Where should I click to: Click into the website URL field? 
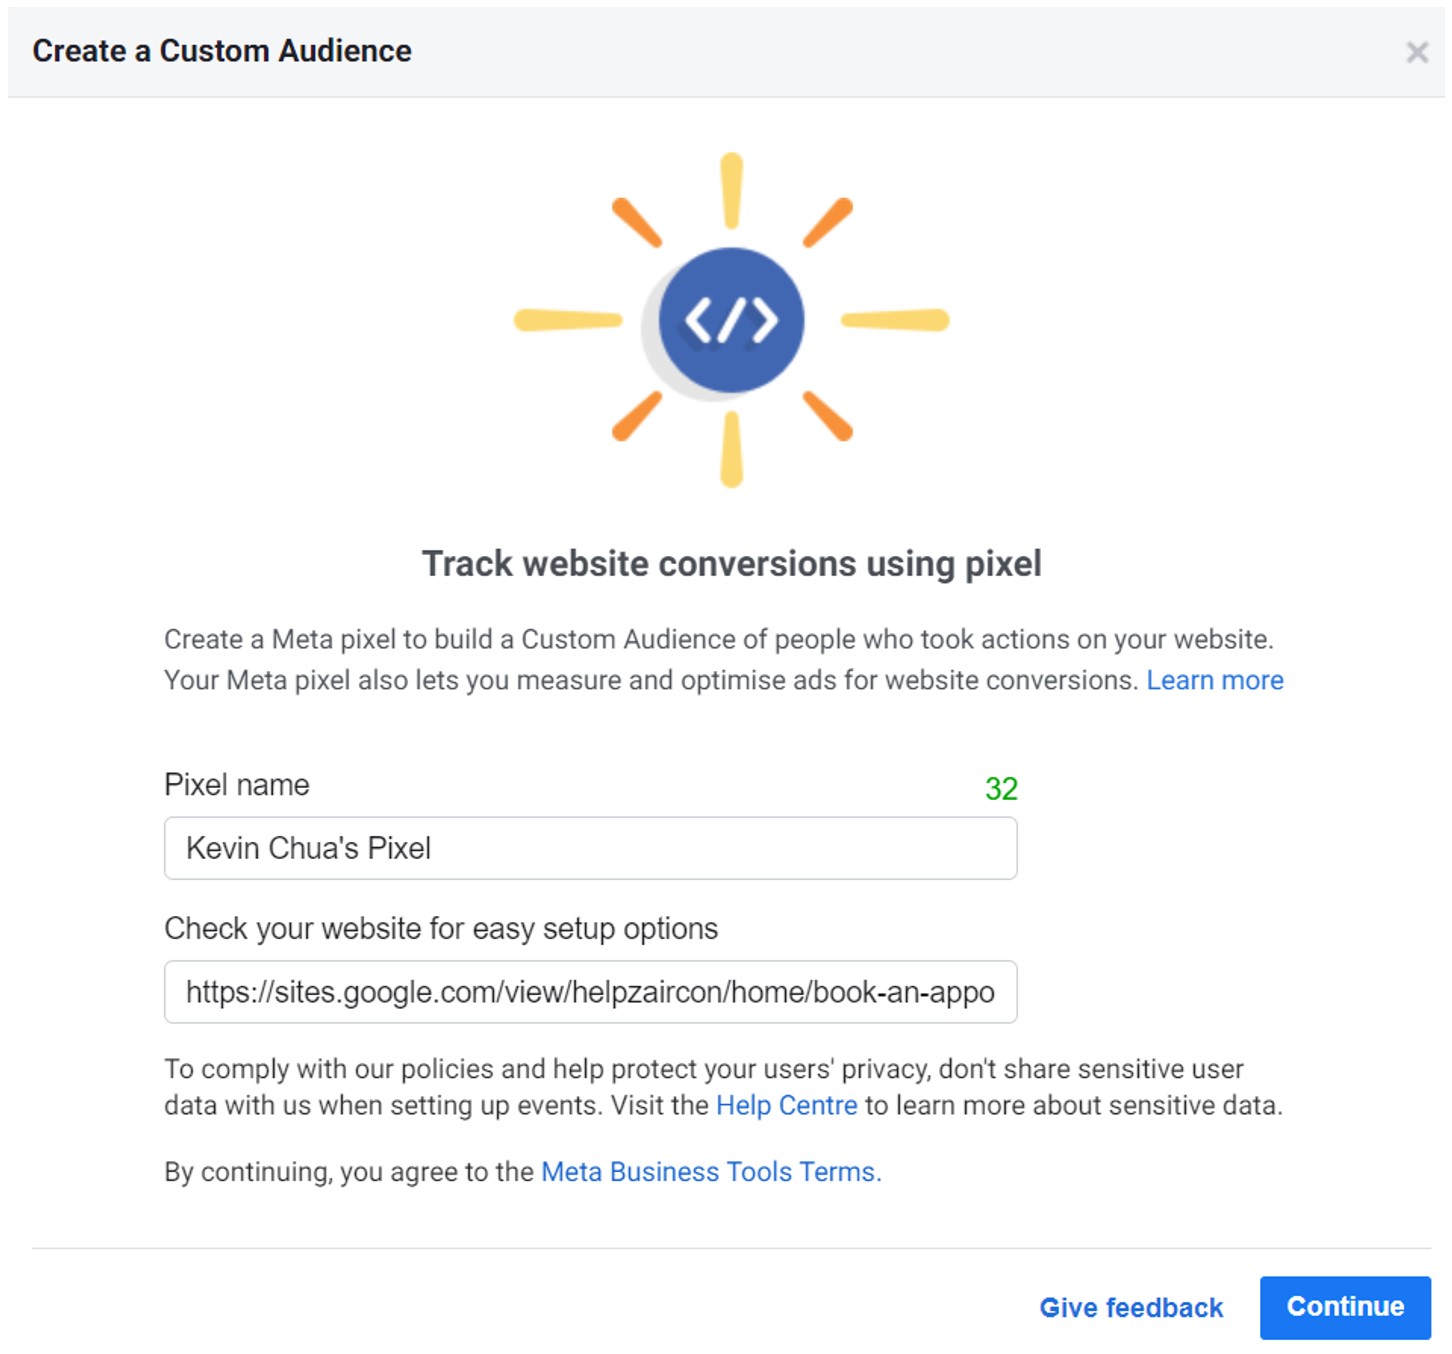click(590, 992)
